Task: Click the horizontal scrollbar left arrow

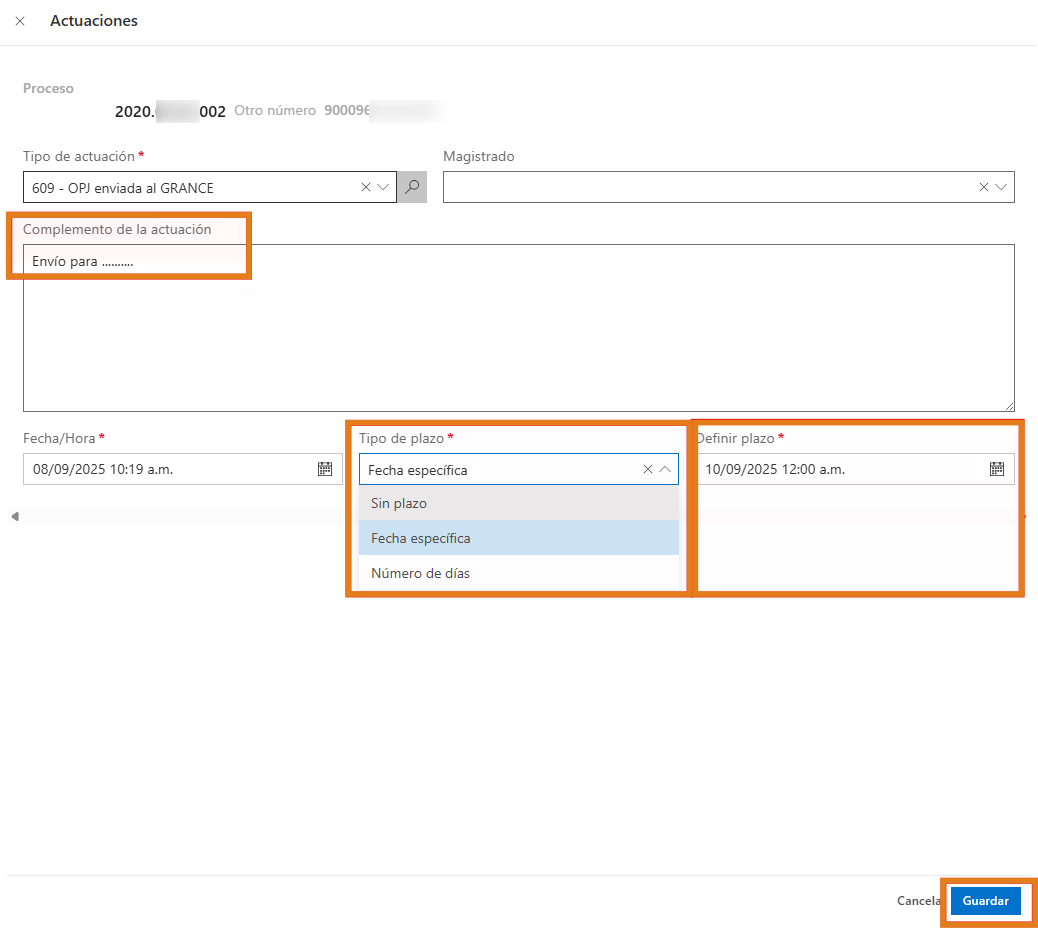Action: click(15, 516)
